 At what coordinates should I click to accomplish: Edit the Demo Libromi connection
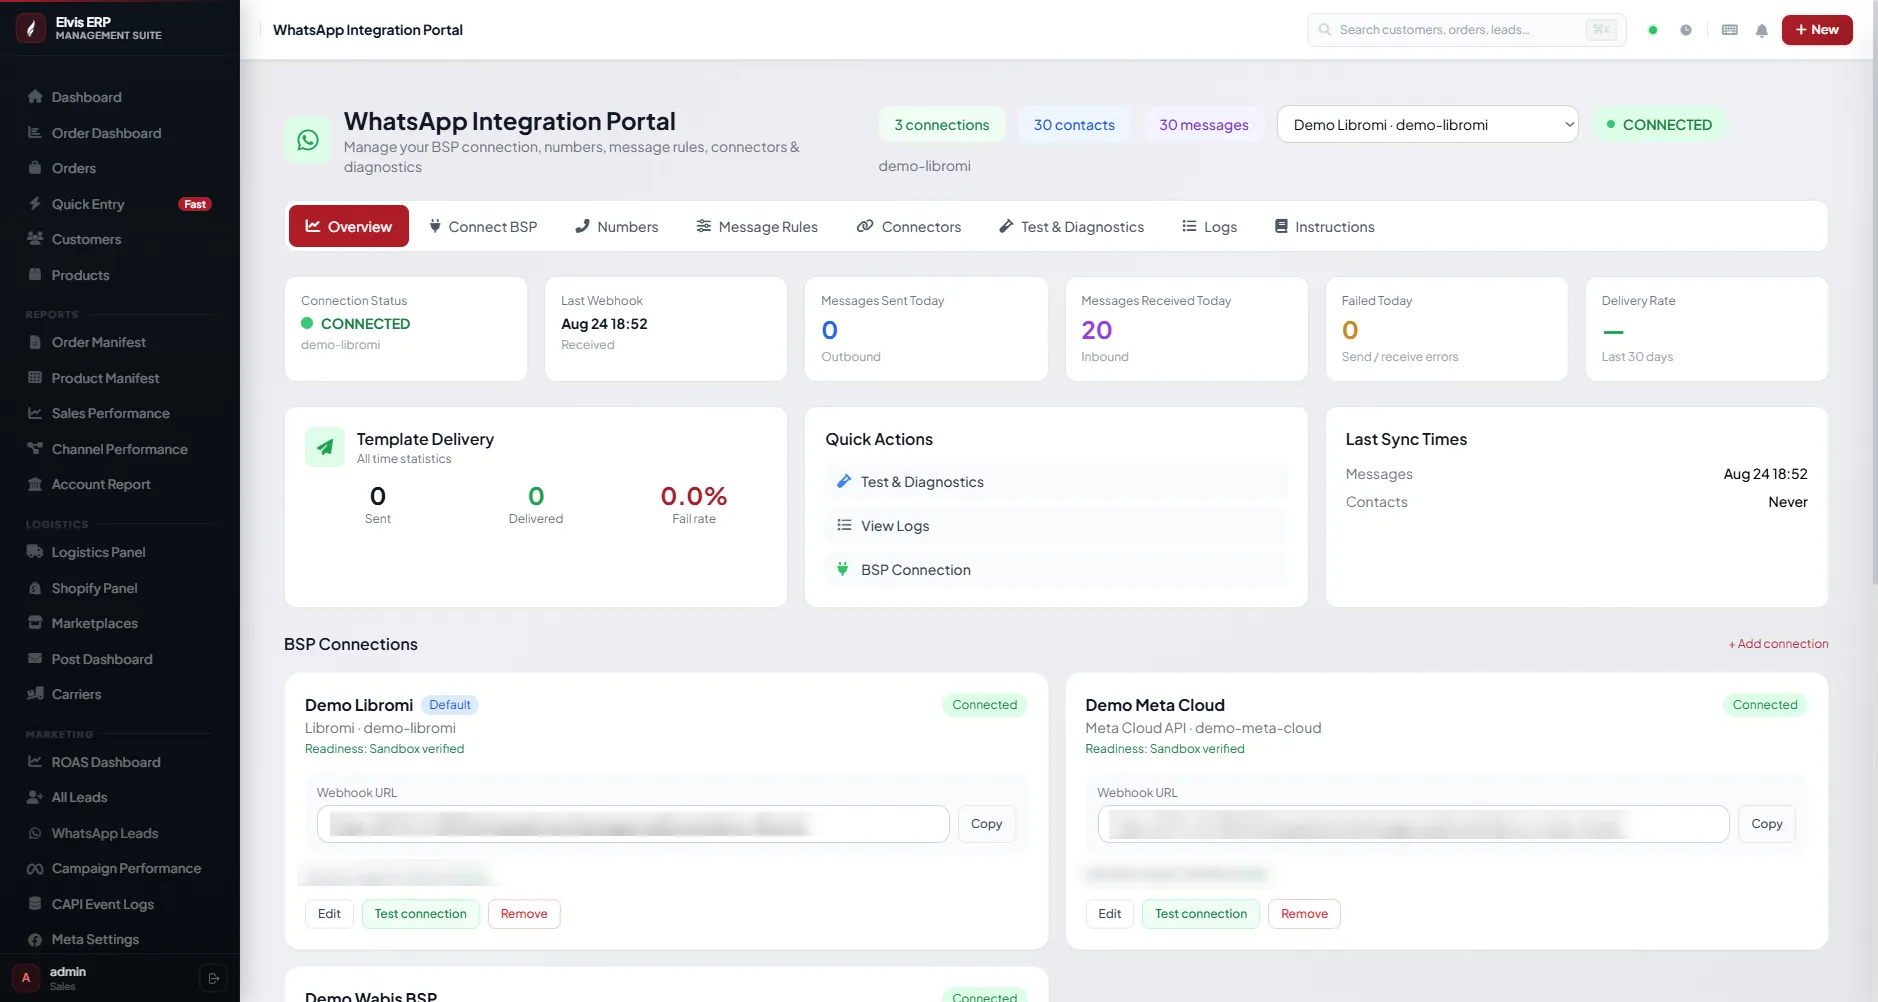[x=329, y=914]
